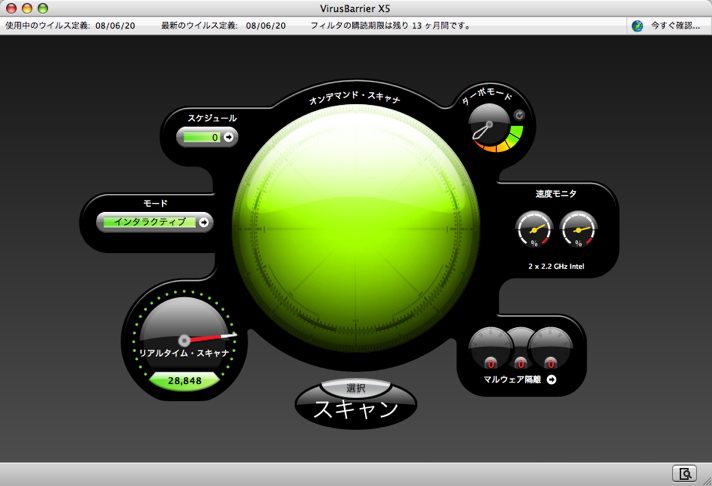Click the globe icon beside 今すぐ確認
Viewport: 712px width, 486px height.
637,26
